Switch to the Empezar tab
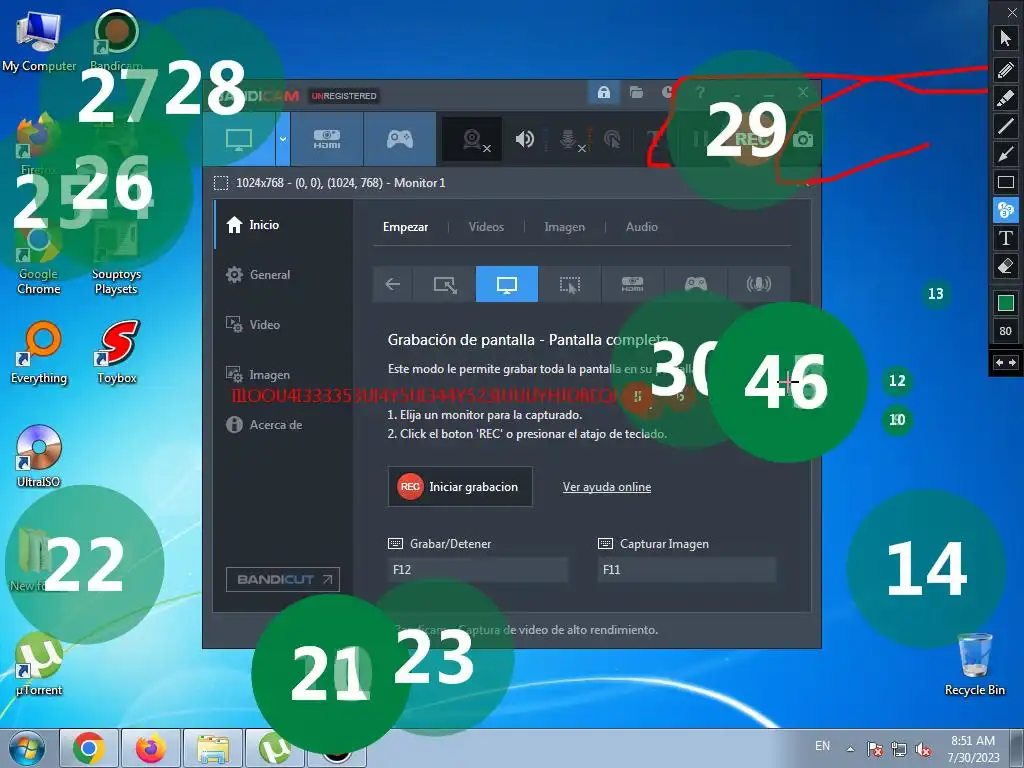 [406, 227]
